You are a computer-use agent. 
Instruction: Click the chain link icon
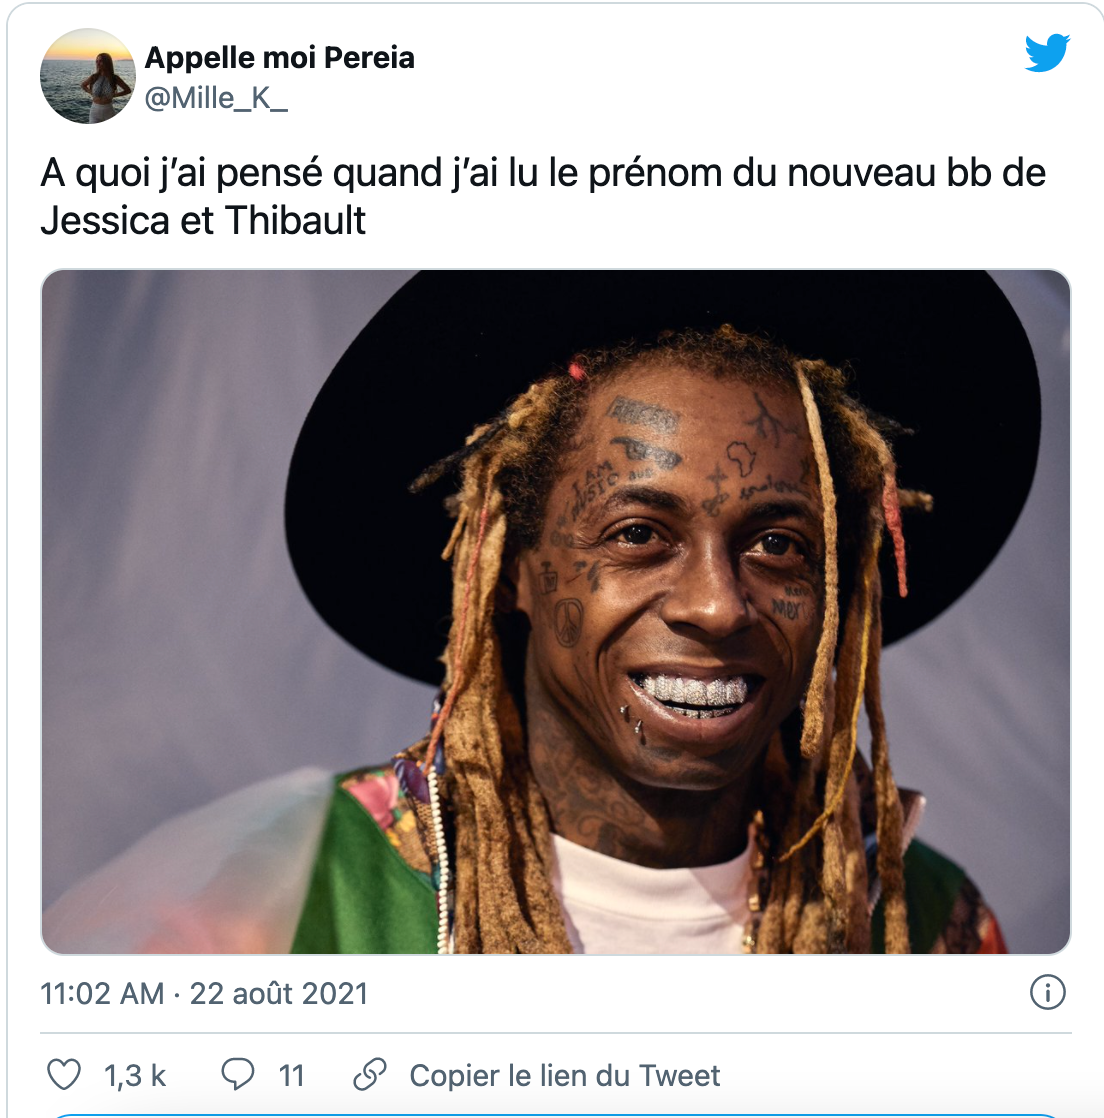(370, 1075)
